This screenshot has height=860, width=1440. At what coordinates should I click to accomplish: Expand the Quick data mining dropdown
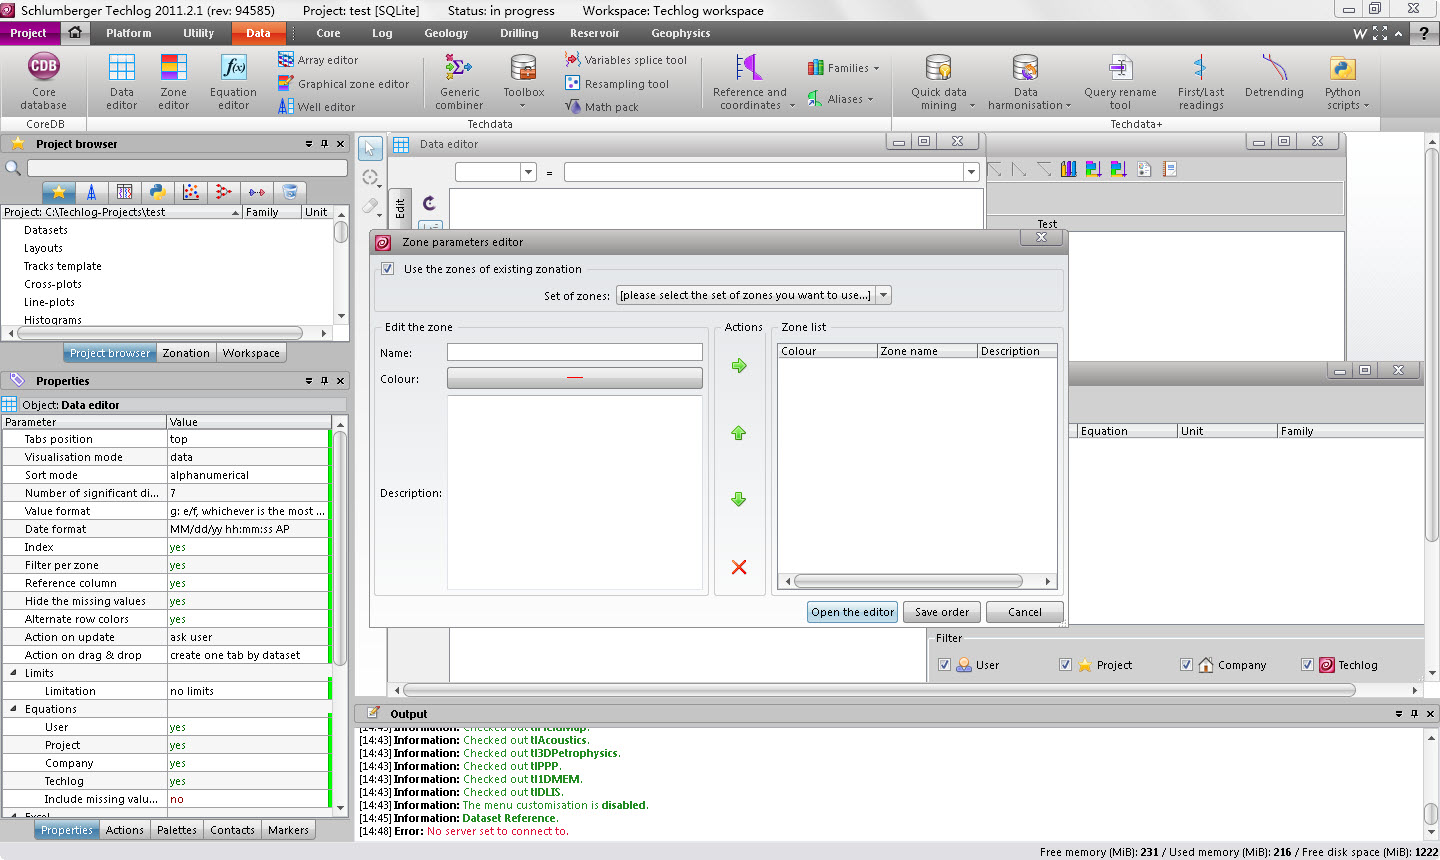(972, 105)
